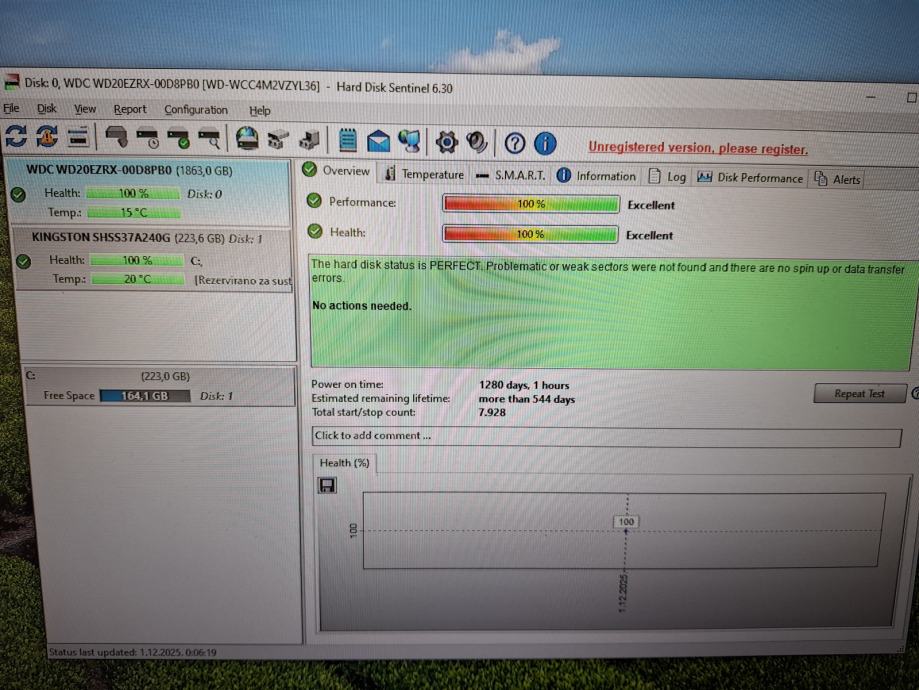Click WDC disk Temp 15 °C bar
Viewport: 919px width, 690px height.
pos(134,212)
